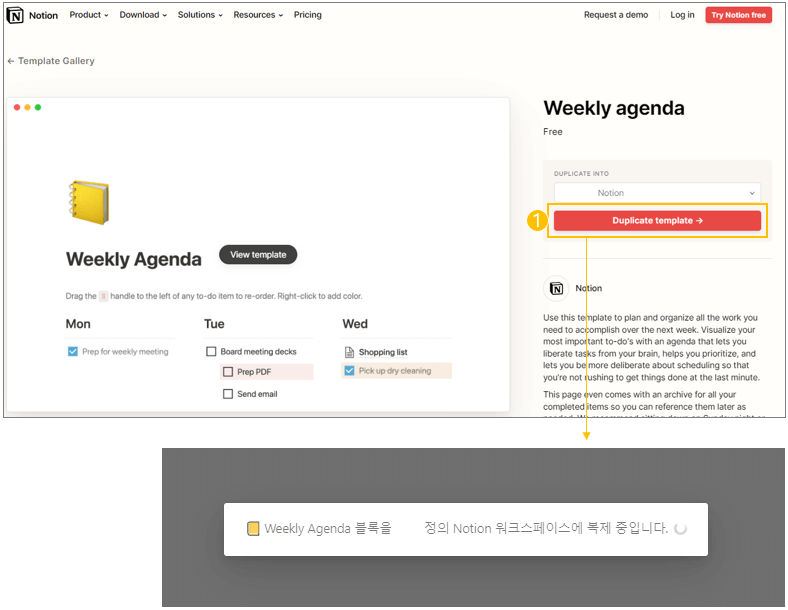Click the Board meeting decks text
The height and width of the screenshot is (610, 788).
tap(258, 352)
